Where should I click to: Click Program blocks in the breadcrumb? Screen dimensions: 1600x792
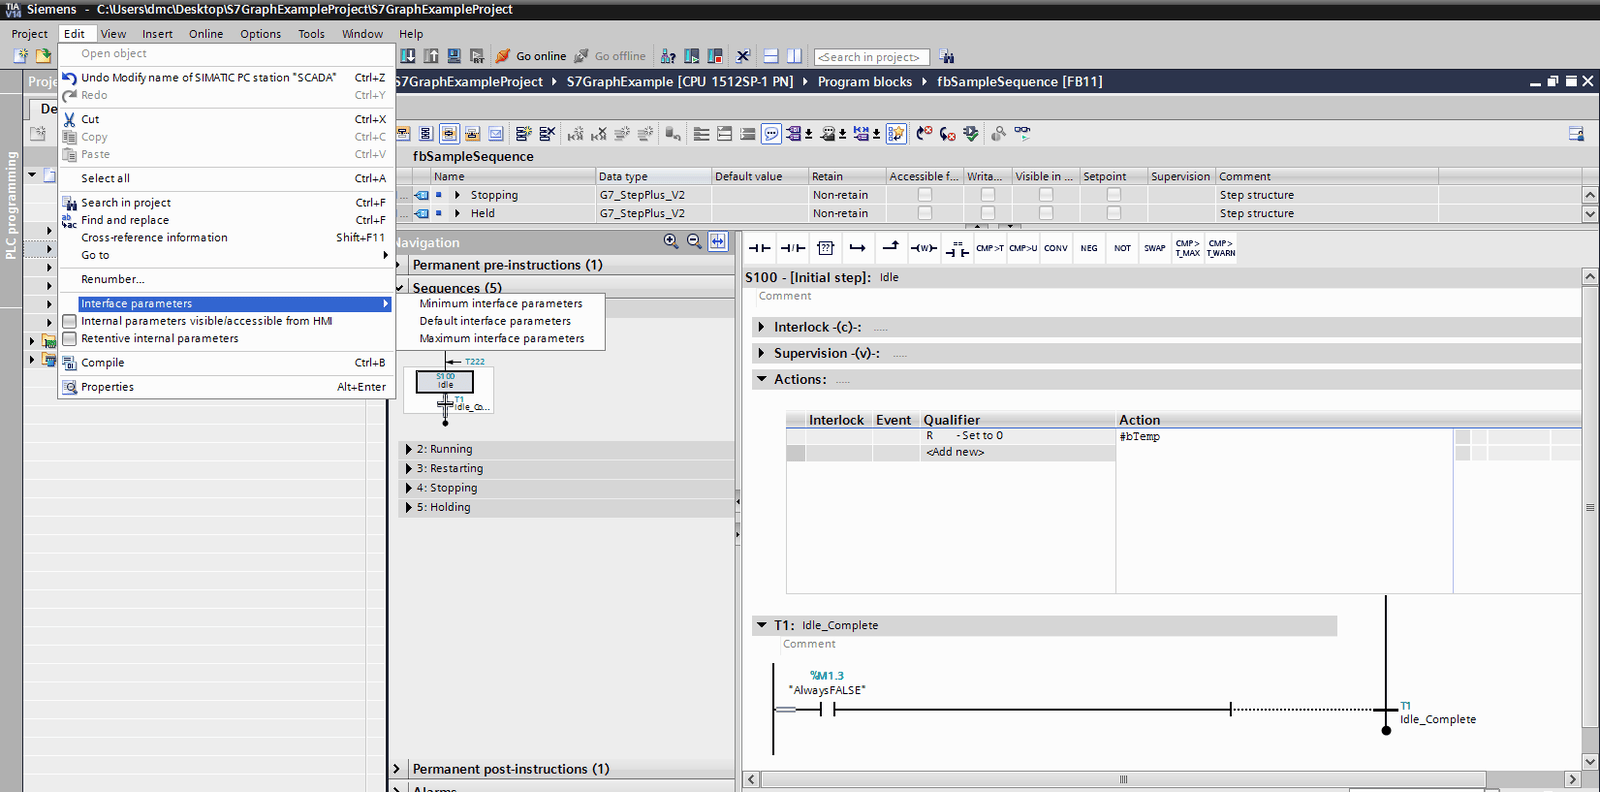click(x=865, y=82)
